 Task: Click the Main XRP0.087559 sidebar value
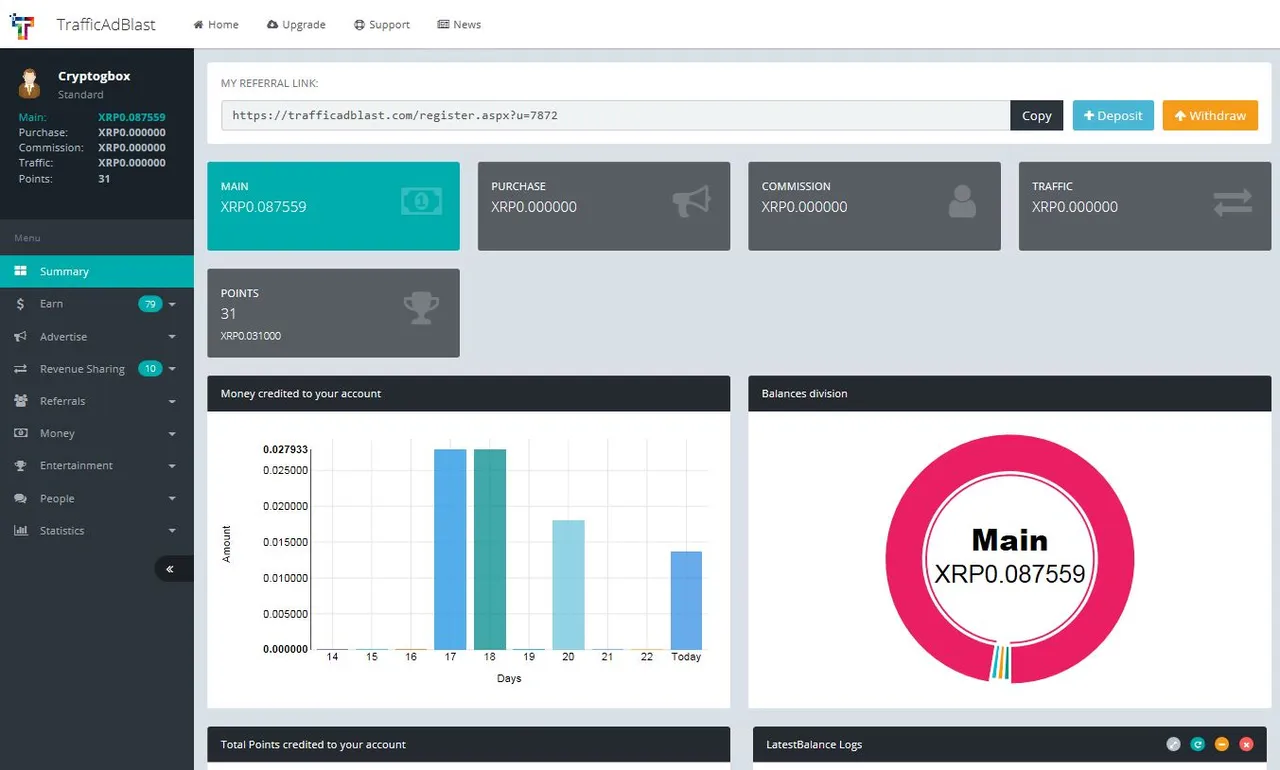tap(132, 117)
